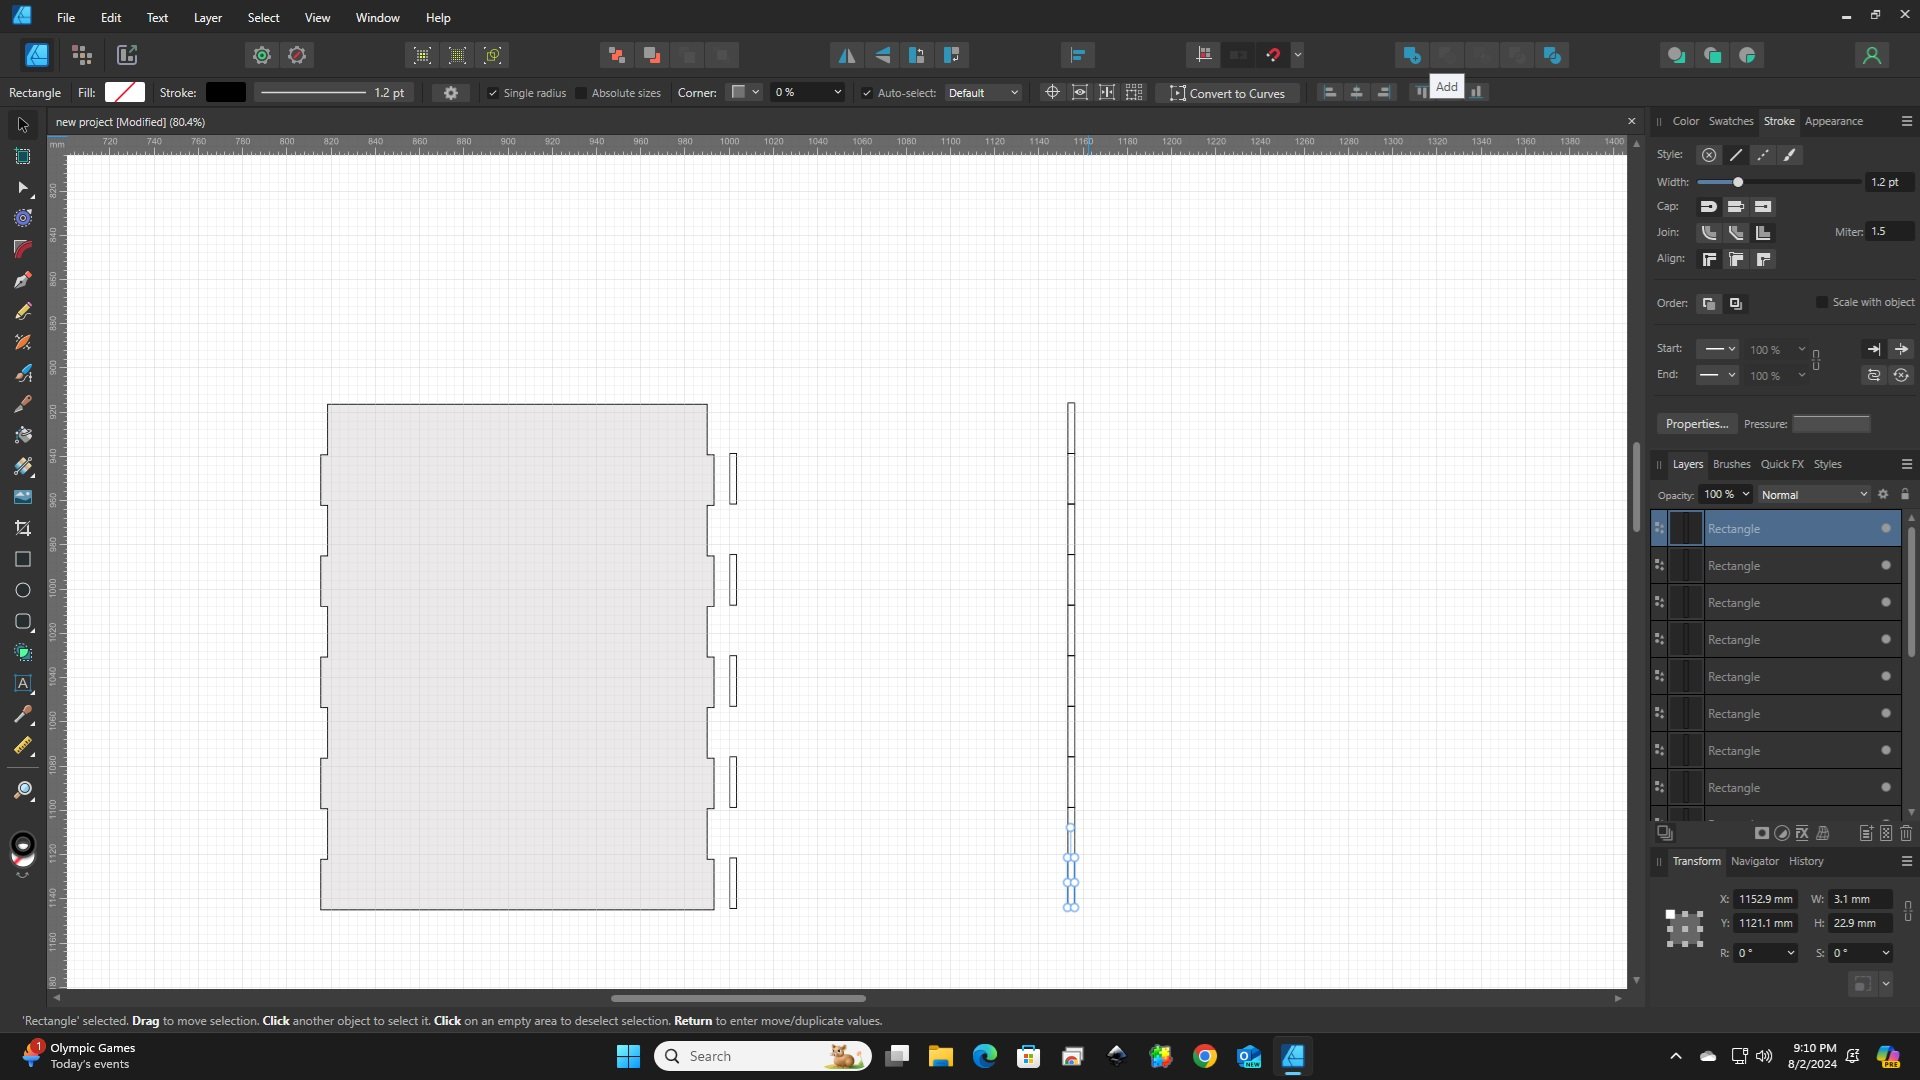Image resolution: width=1920 pixels, height=1080 pixels.
Task: Set stroke style to Dashed Line
Action: coord(1763,155)
